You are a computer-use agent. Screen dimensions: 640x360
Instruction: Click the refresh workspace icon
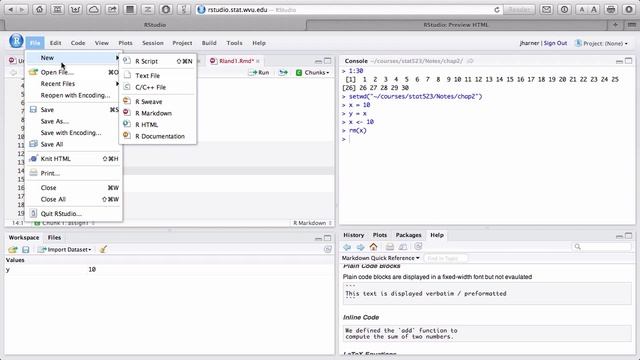pyautogui.click(x=327, y=249)
